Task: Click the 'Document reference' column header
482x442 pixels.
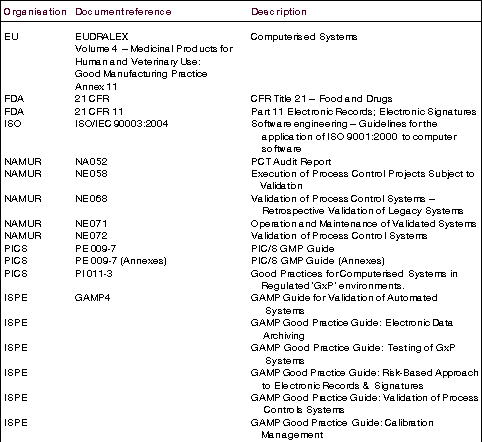Action: click(x=123, y=12)
